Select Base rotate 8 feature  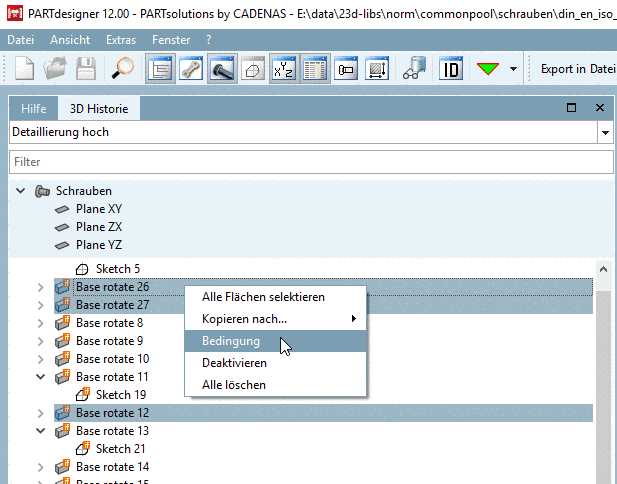tap(109, 323)
